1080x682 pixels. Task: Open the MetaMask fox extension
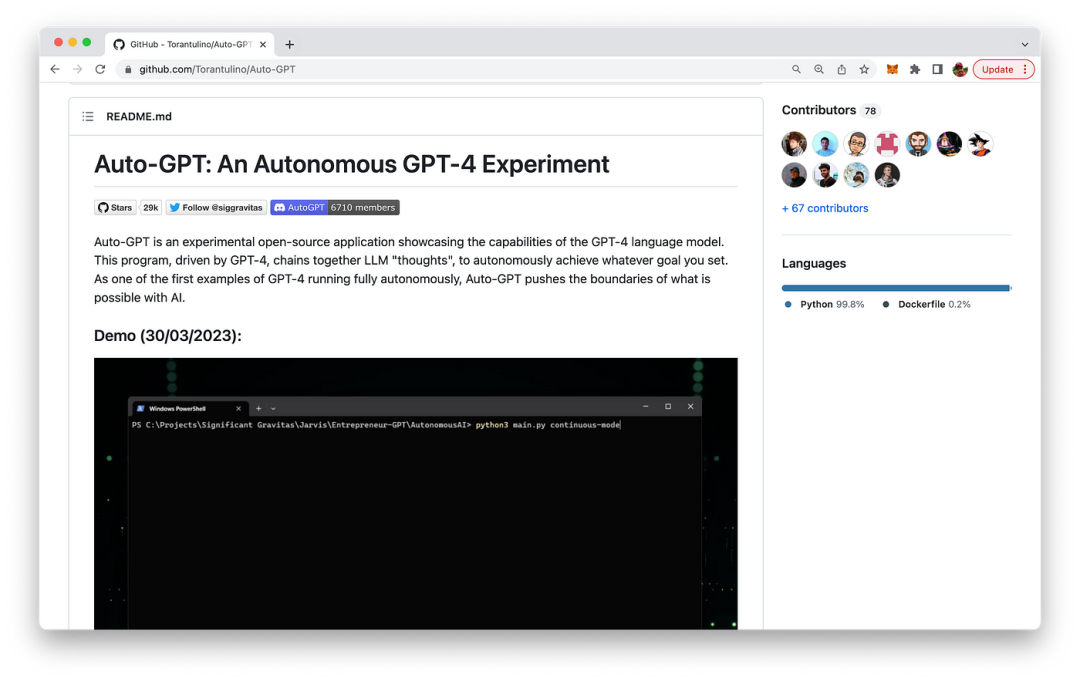tap(892, 70)
